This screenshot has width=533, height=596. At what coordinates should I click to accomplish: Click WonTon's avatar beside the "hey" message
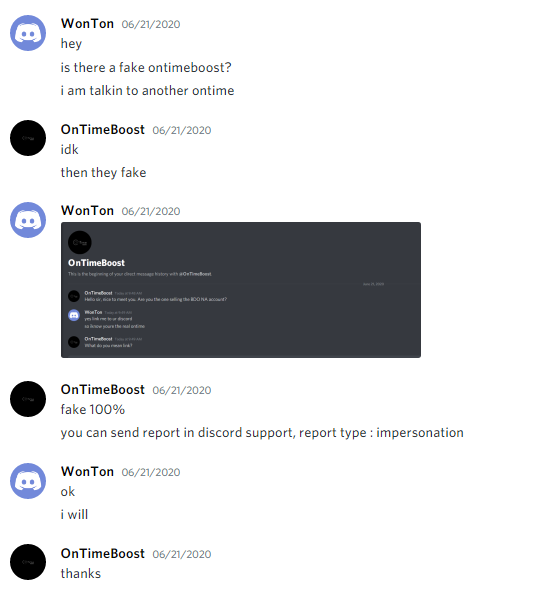(x=28, y=33)
